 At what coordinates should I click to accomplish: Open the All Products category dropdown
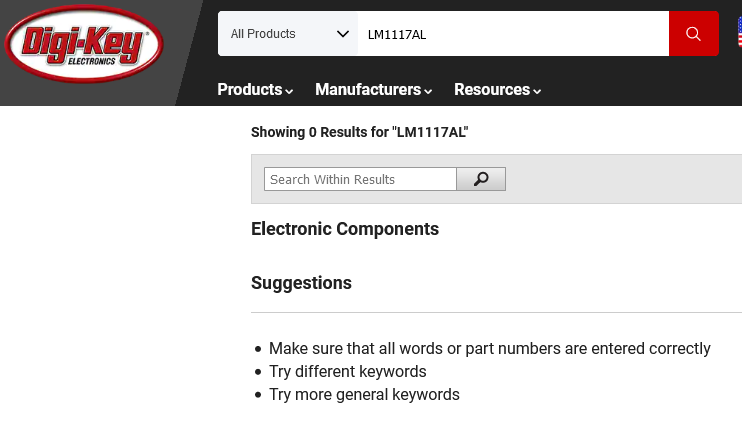pos(288,34)
